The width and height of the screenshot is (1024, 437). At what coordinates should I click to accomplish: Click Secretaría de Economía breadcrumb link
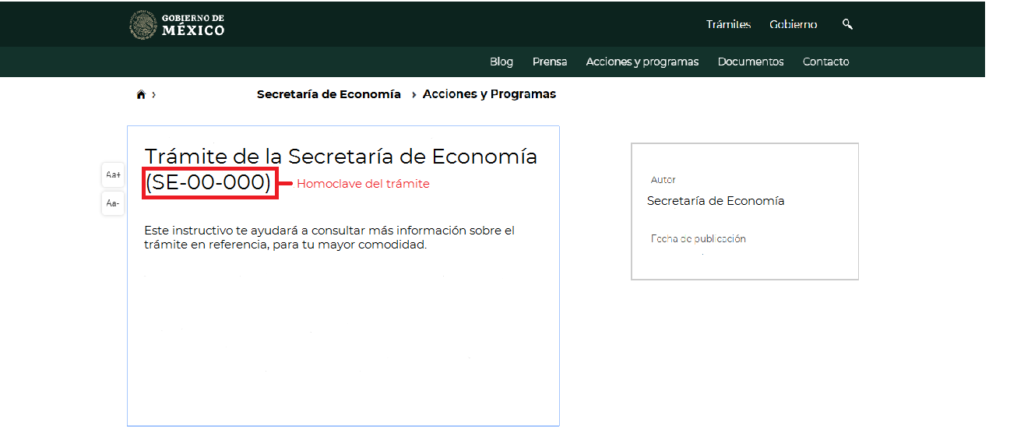(329, 94)
